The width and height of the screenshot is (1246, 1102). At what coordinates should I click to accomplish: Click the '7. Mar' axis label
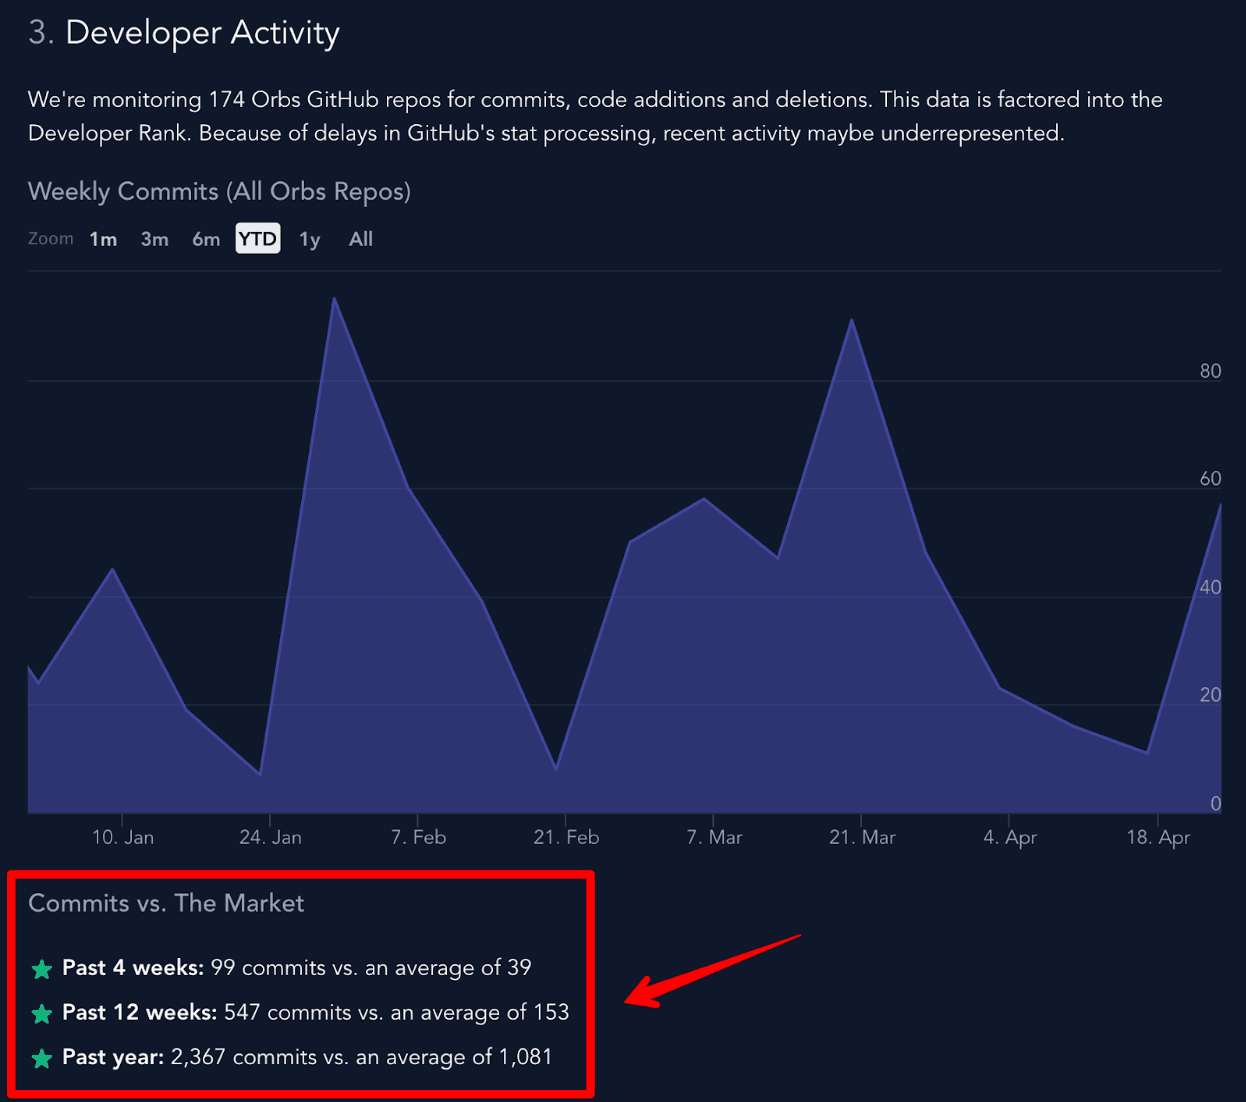(x=714, y=837)
